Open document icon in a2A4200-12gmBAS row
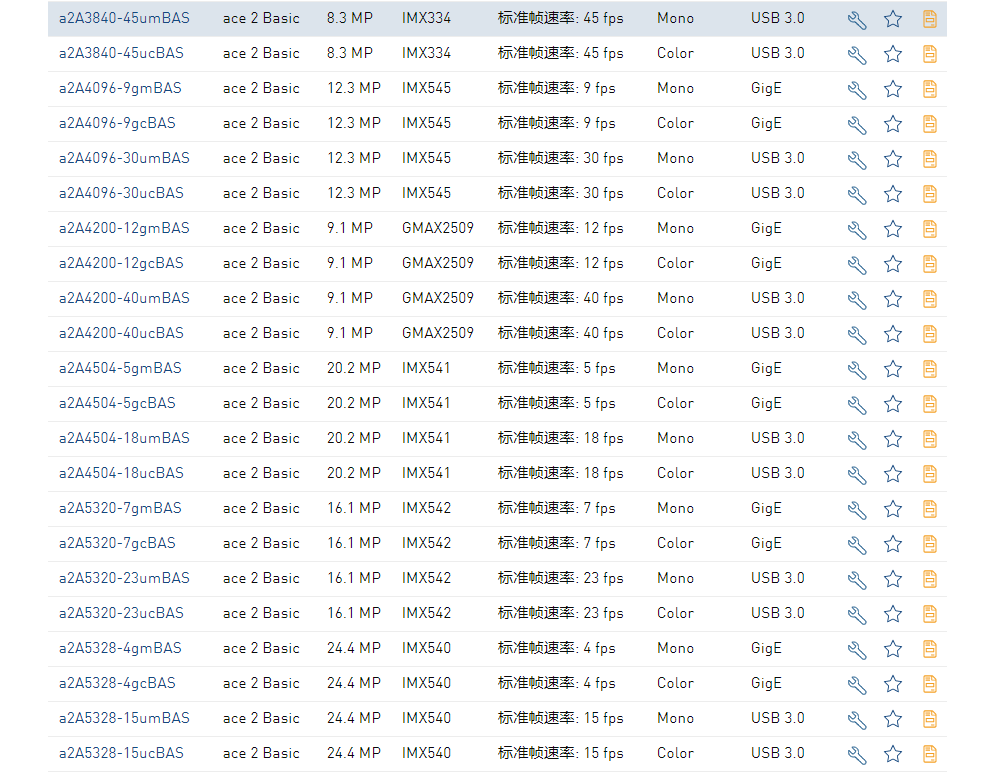This screenshot has height=773, width=997. (930, 229)
